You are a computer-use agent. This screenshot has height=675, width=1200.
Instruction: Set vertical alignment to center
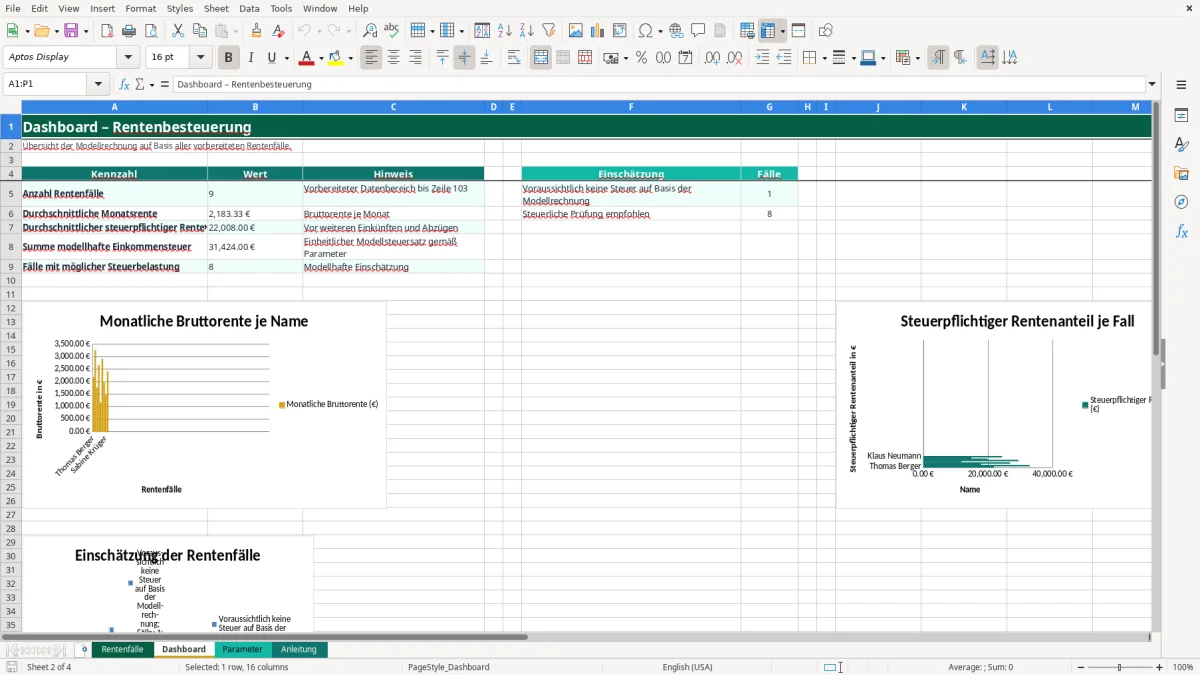[464, 58]
